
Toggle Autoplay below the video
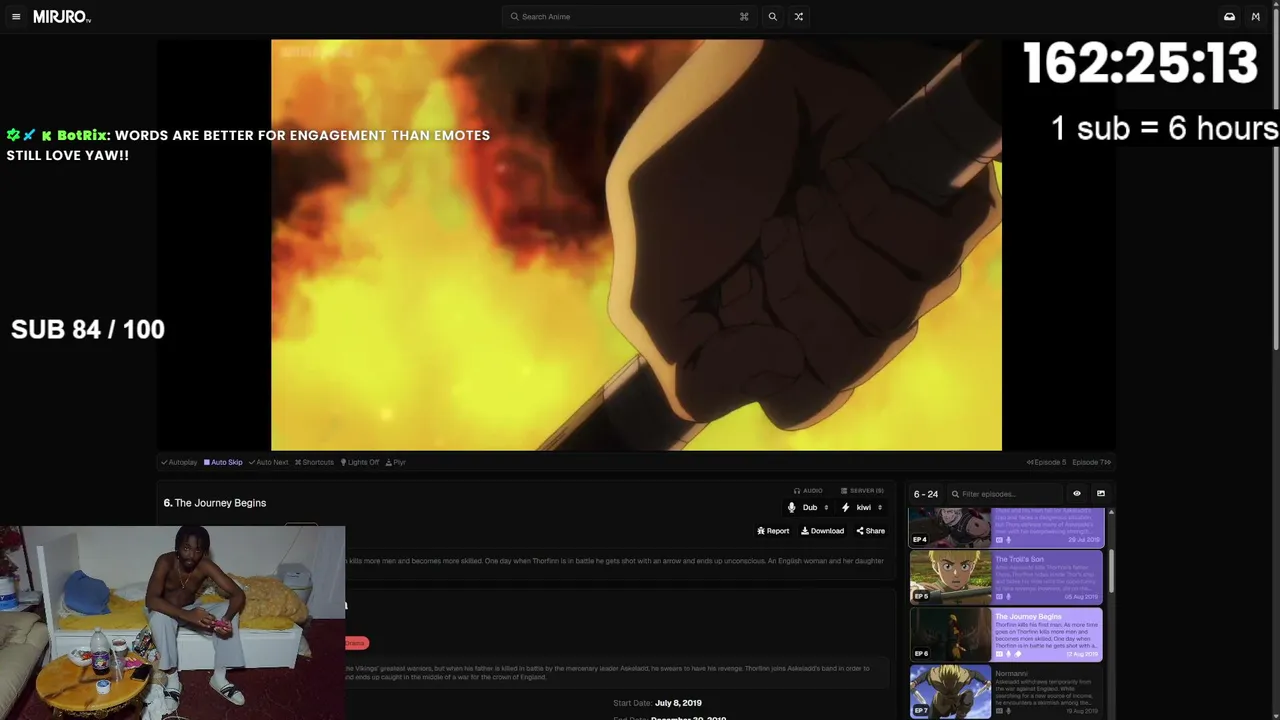pos(179,462)
